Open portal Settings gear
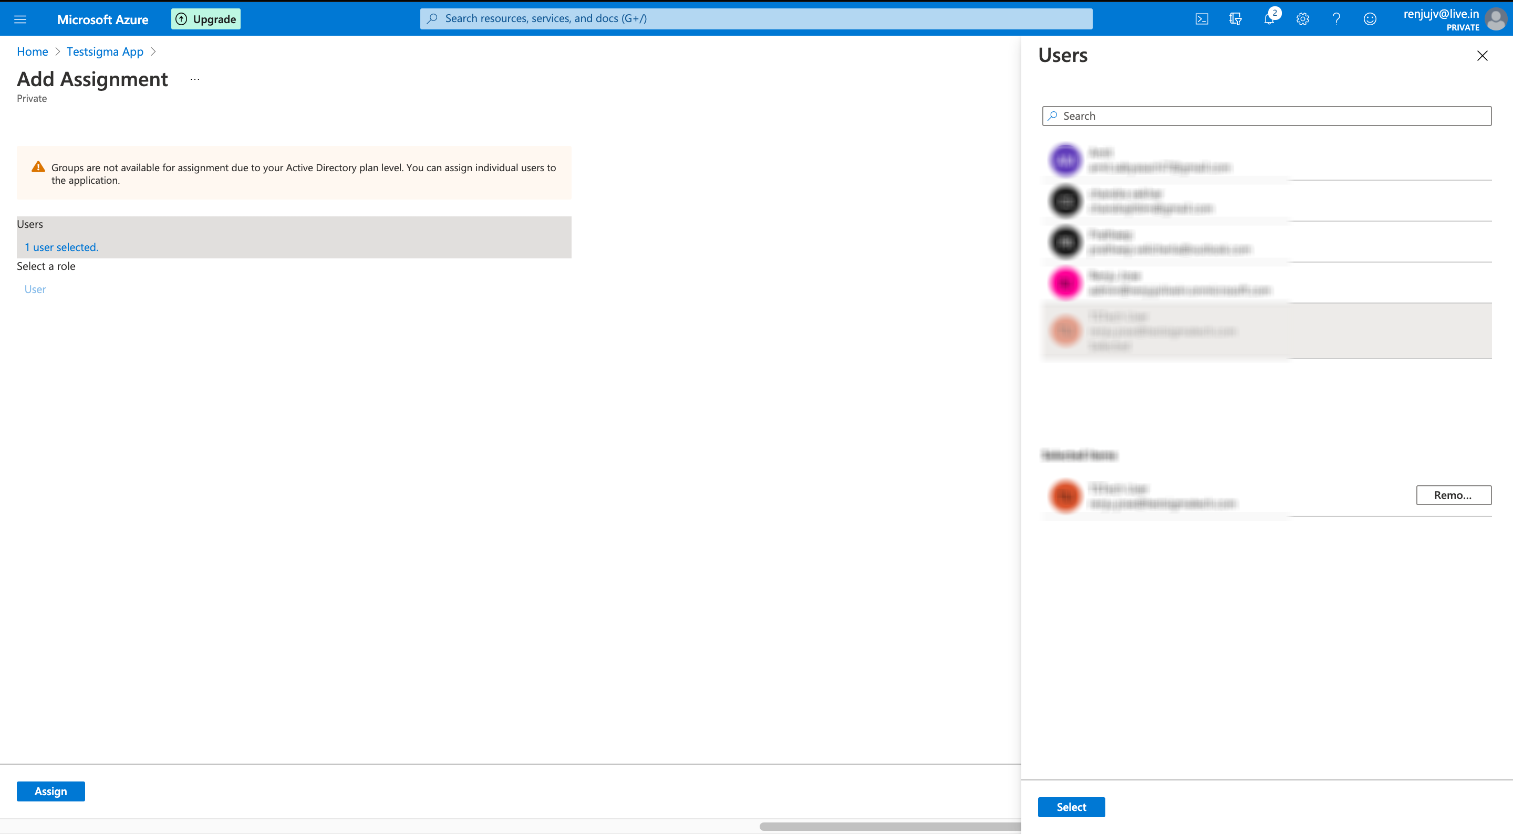1513x834 pixels. pos(1303,19)
